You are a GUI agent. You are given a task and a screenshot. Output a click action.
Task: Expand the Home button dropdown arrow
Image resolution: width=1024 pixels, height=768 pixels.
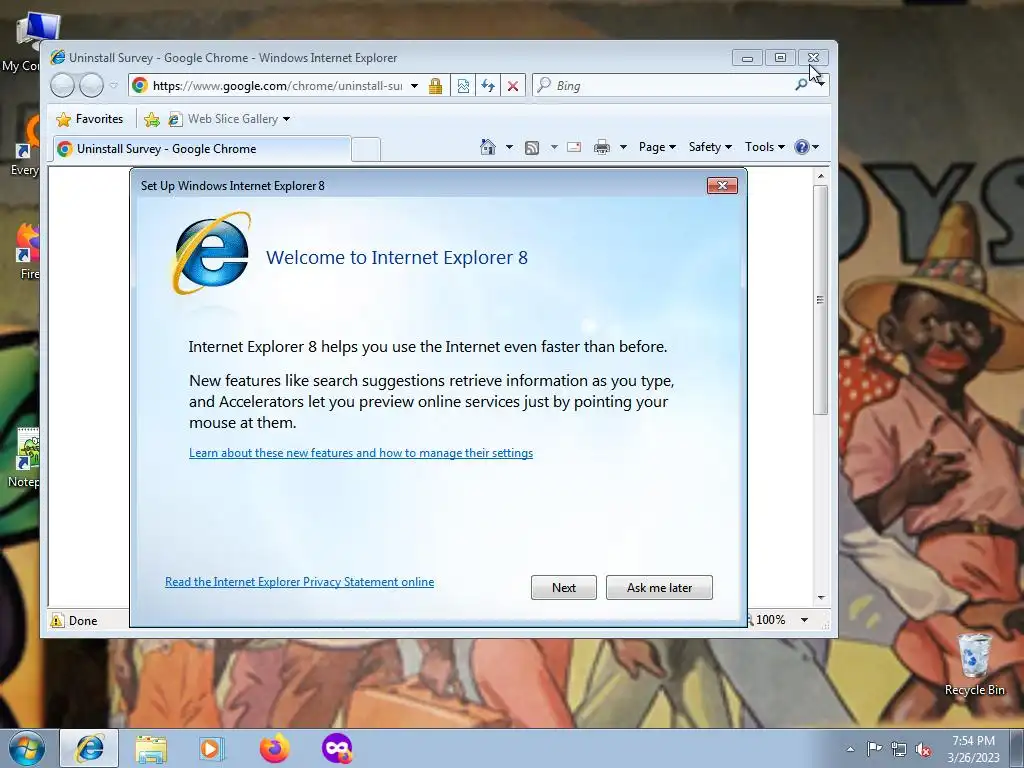click(509, 147)
